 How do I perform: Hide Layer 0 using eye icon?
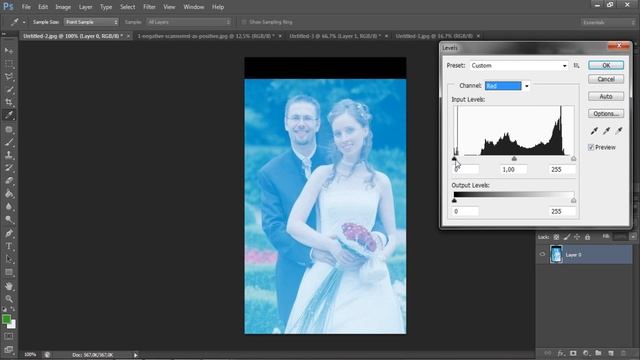(x=542, y=254)
